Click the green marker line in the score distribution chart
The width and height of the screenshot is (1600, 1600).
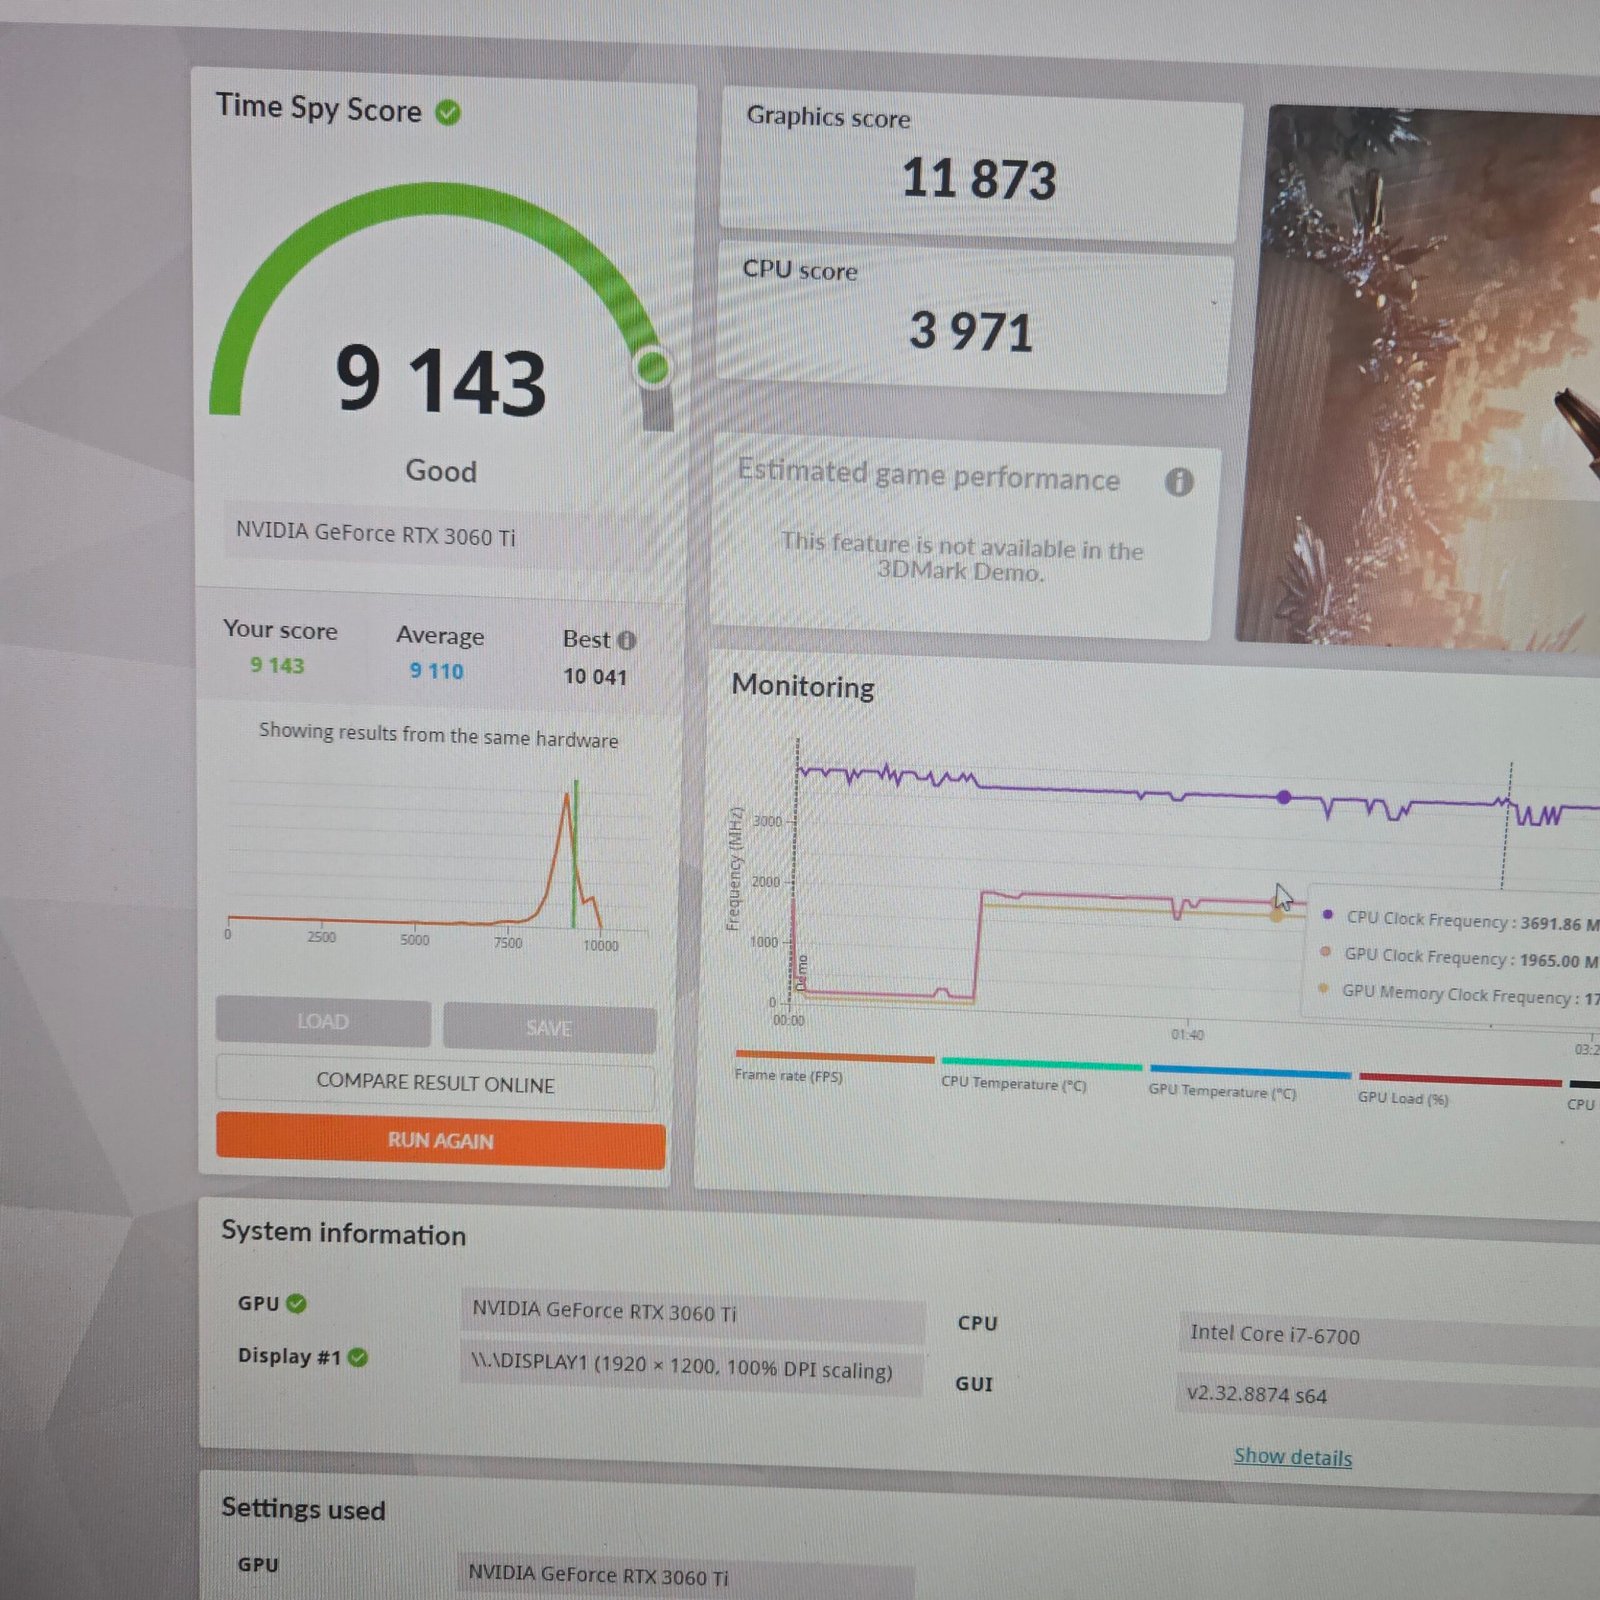coord(575,855)
